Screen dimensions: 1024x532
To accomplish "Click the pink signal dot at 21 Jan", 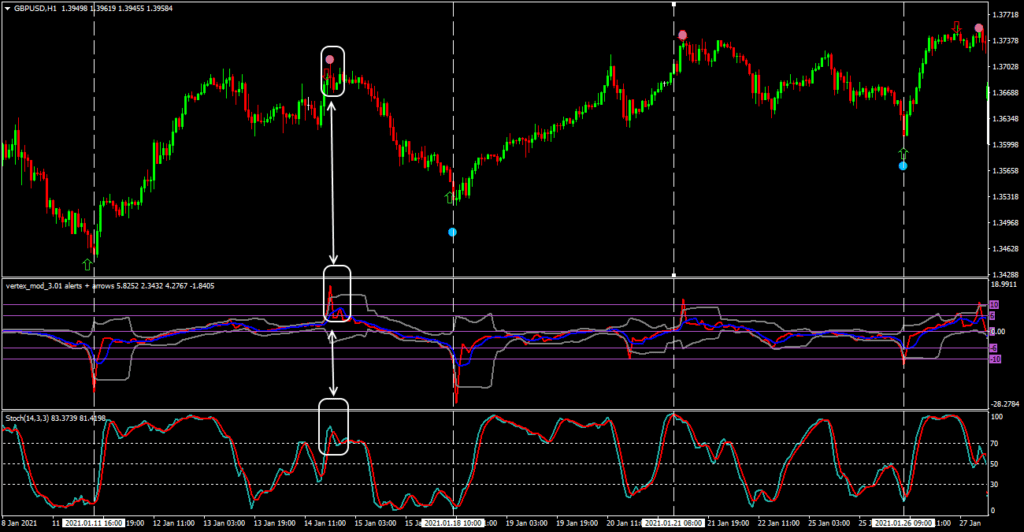I will [683, 36].
